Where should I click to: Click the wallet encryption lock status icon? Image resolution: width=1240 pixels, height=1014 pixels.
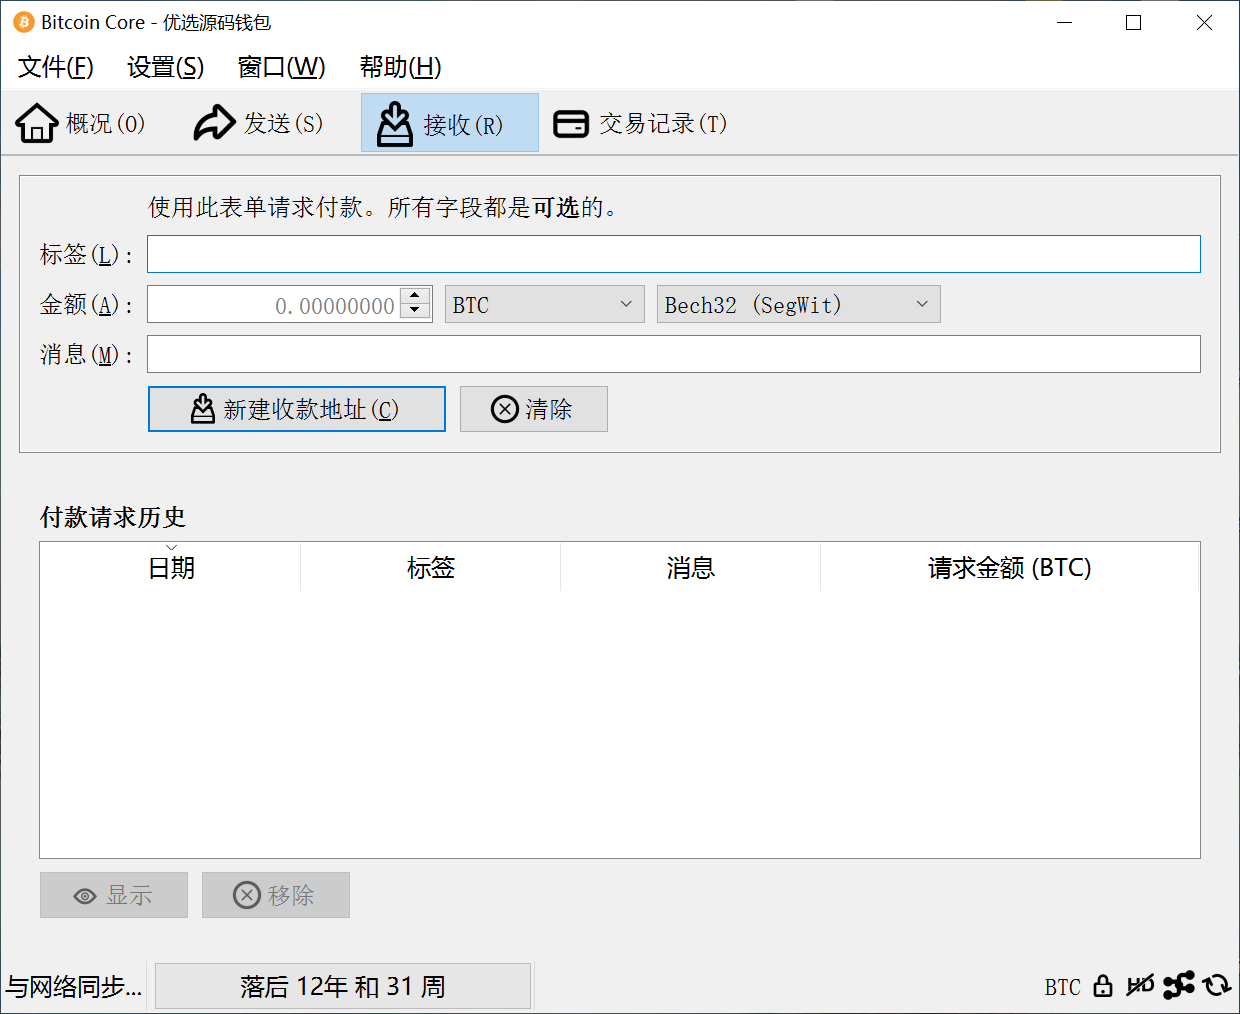coord(1102,987)
